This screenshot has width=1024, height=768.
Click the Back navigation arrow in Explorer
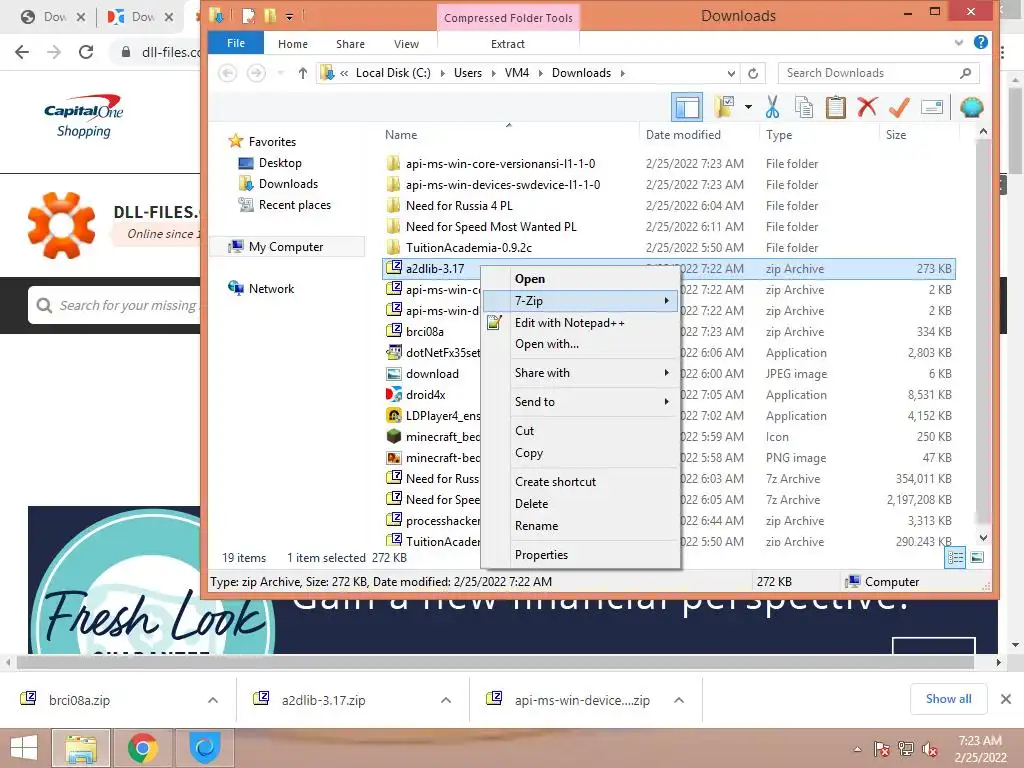pyautogui.click(x=227, y=73)
